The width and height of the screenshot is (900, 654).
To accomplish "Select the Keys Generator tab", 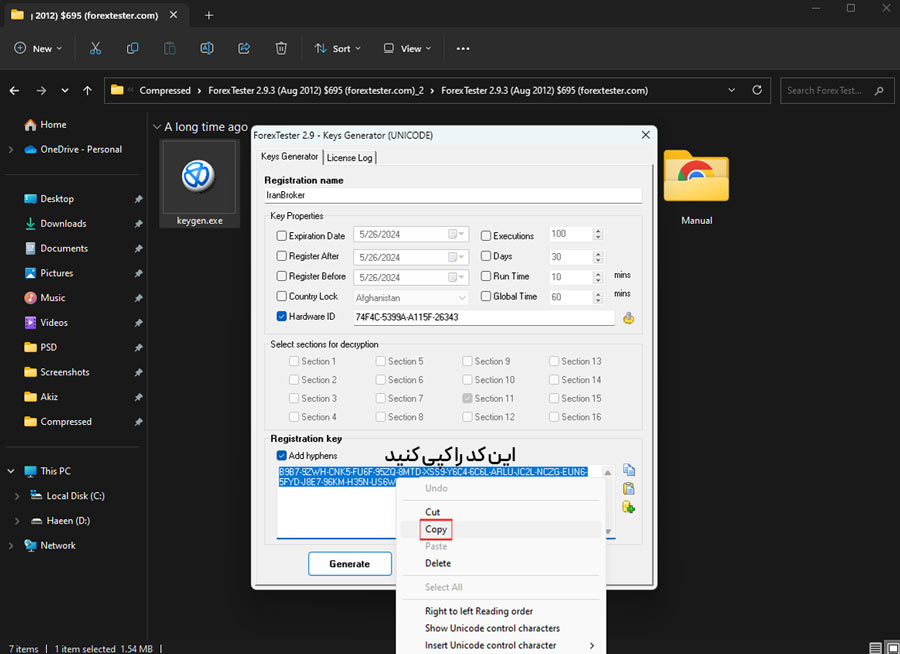I will pyautogui.click(x=289, y=156).
